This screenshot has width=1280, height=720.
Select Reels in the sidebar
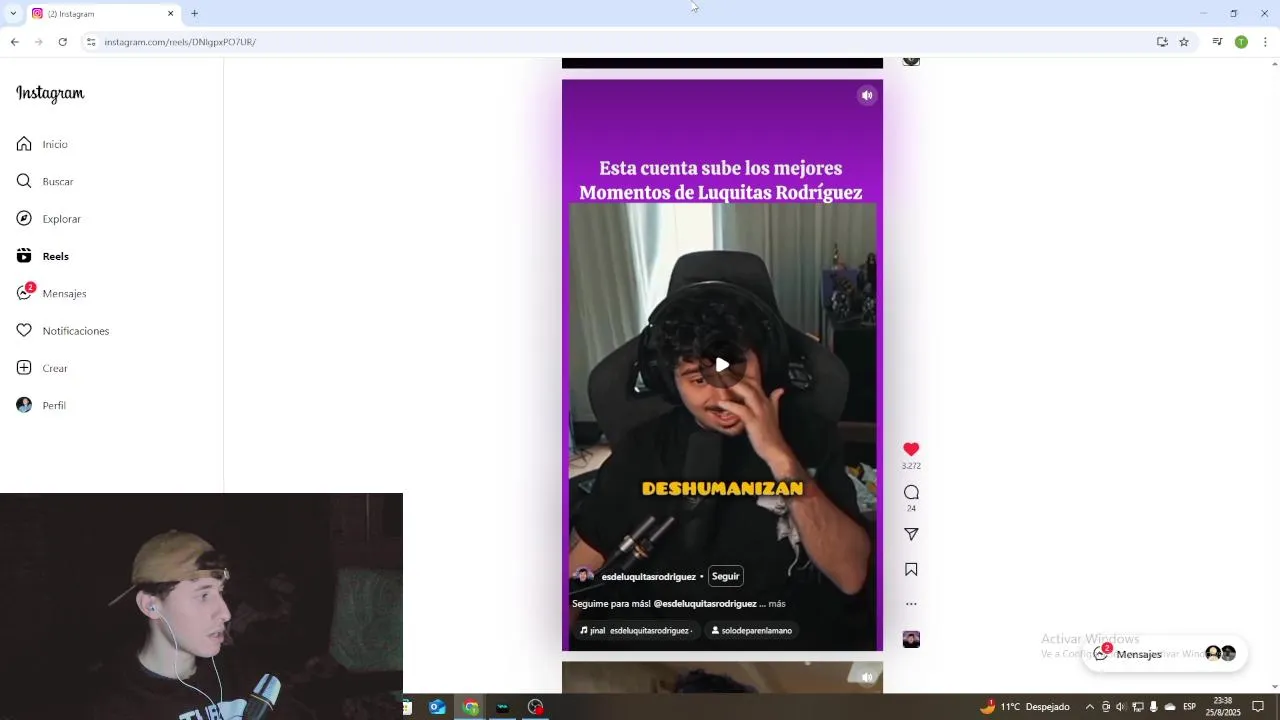click(x=42, y=256)
